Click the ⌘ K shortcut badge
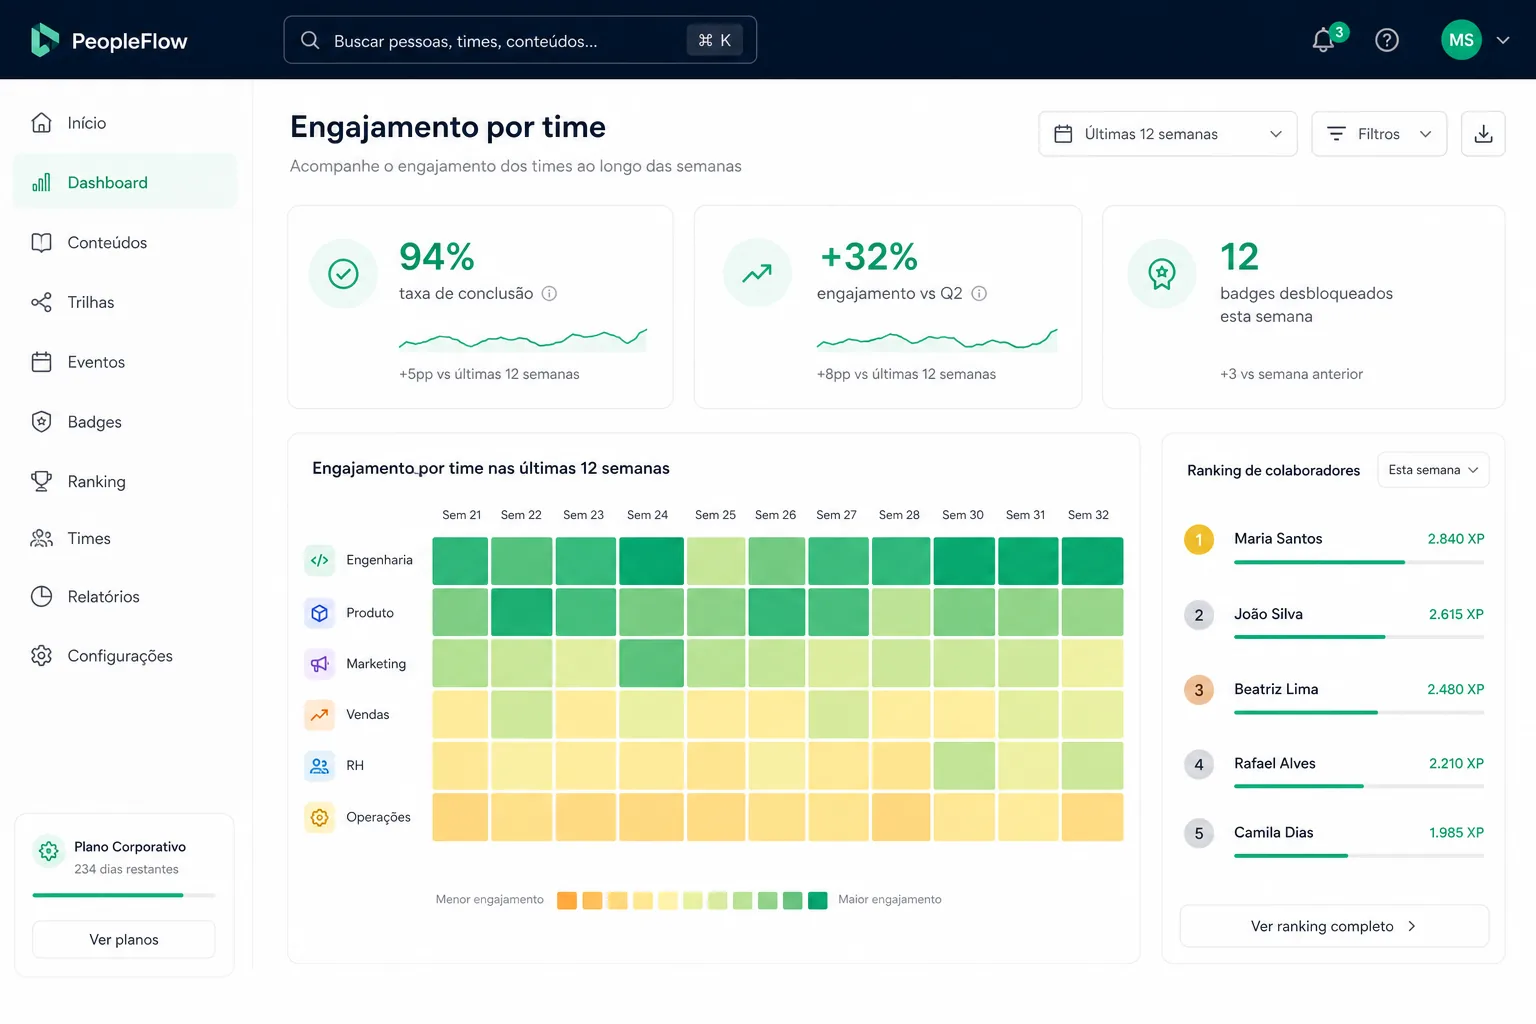 715,40
